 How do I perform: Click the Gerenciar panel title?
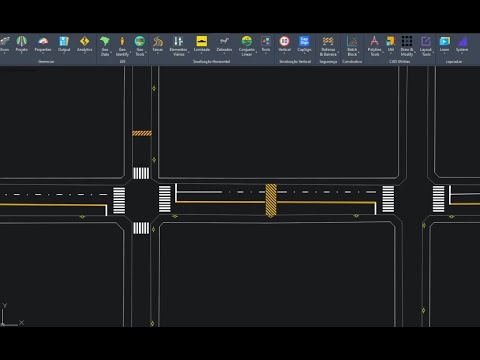tap(46, 62)
